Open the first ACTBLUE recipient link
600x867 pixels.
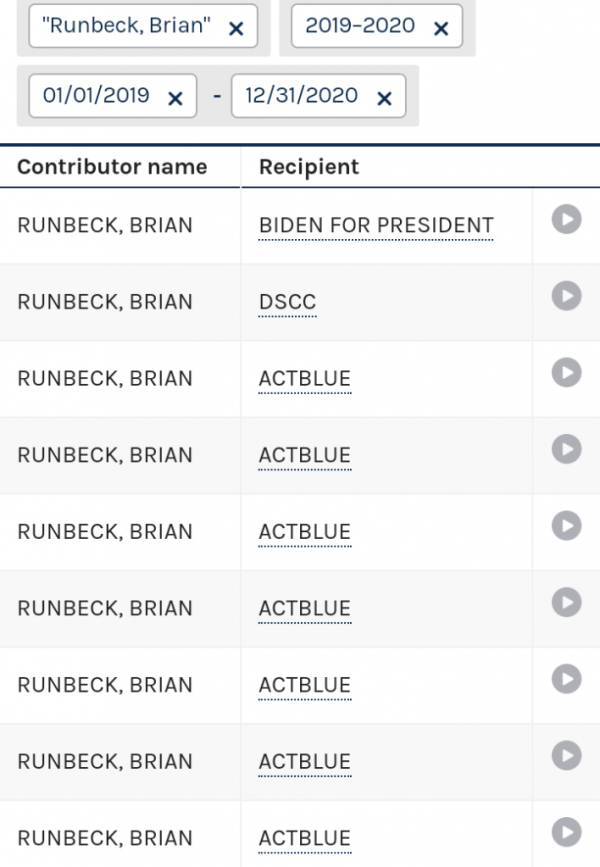305,379
